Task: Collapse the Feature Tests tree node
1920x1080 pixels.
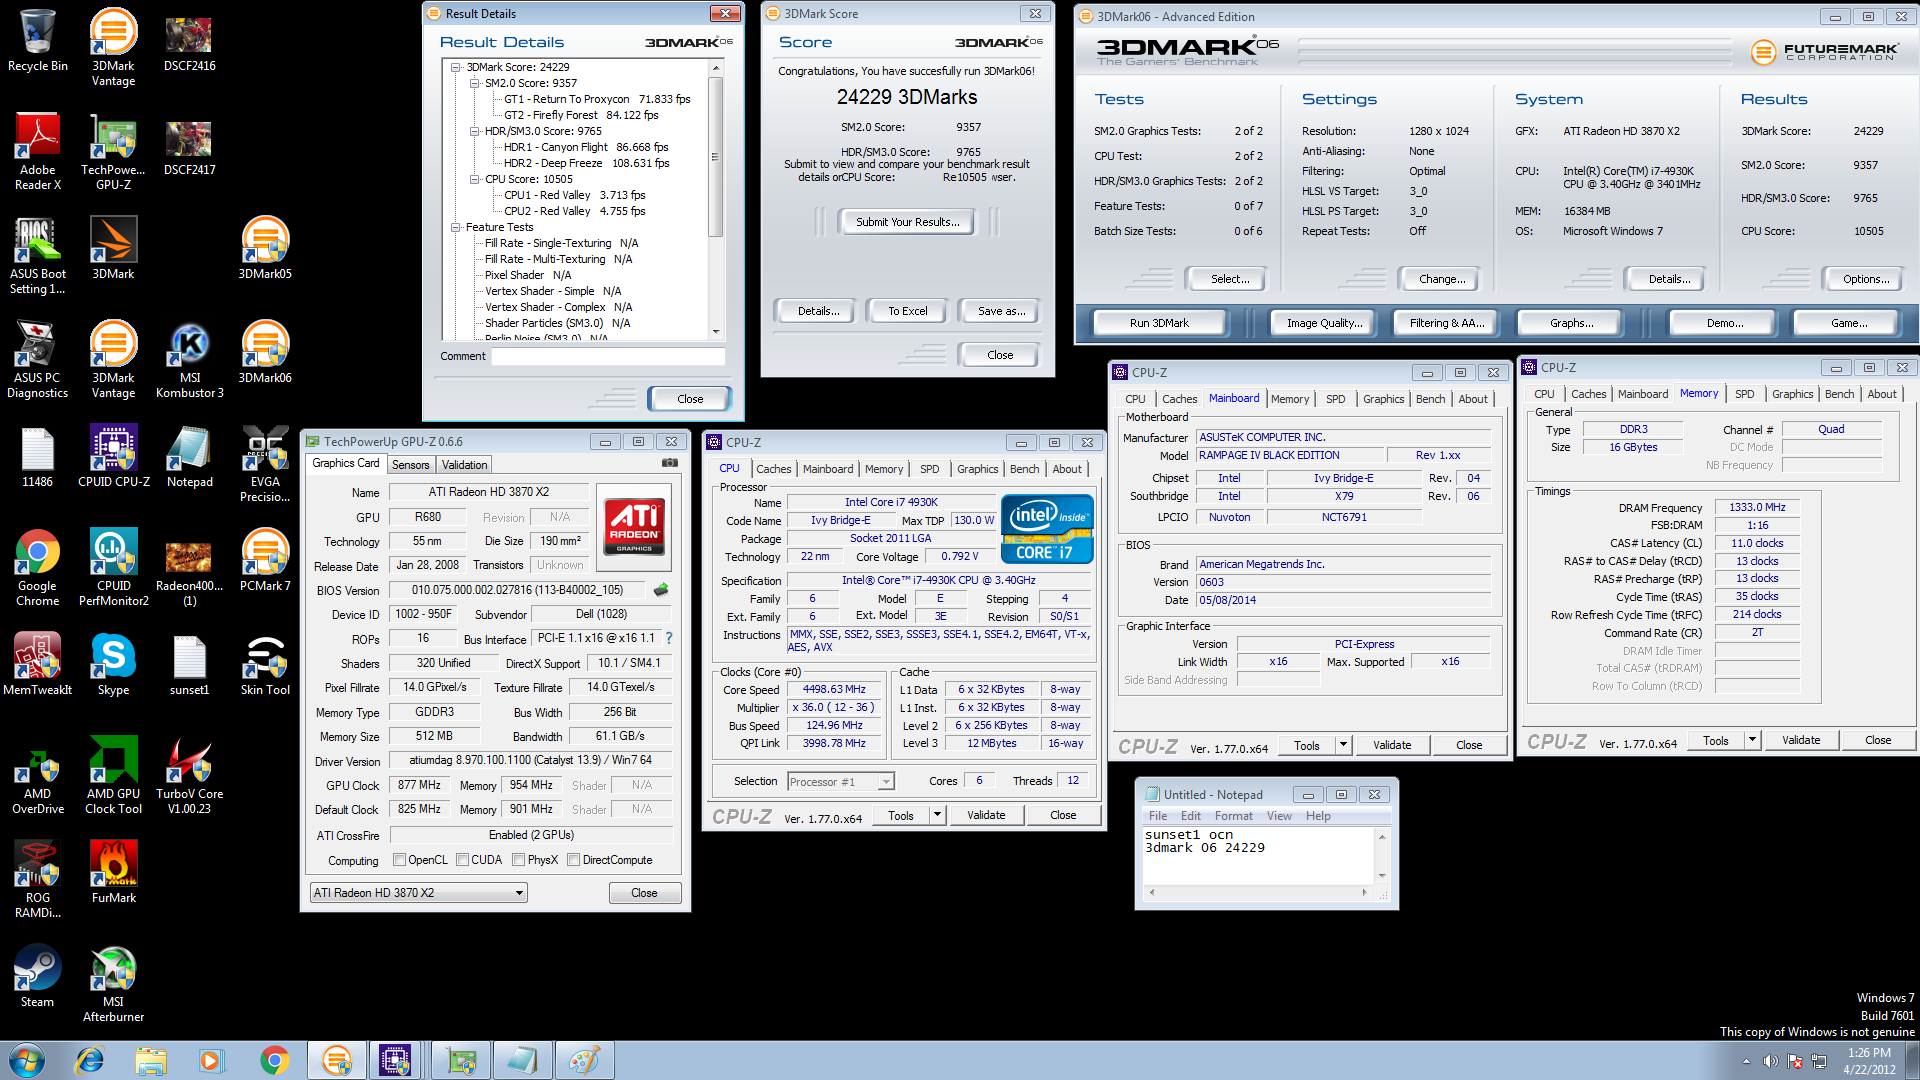Action: pyautogui.click(x=456, y=227)
